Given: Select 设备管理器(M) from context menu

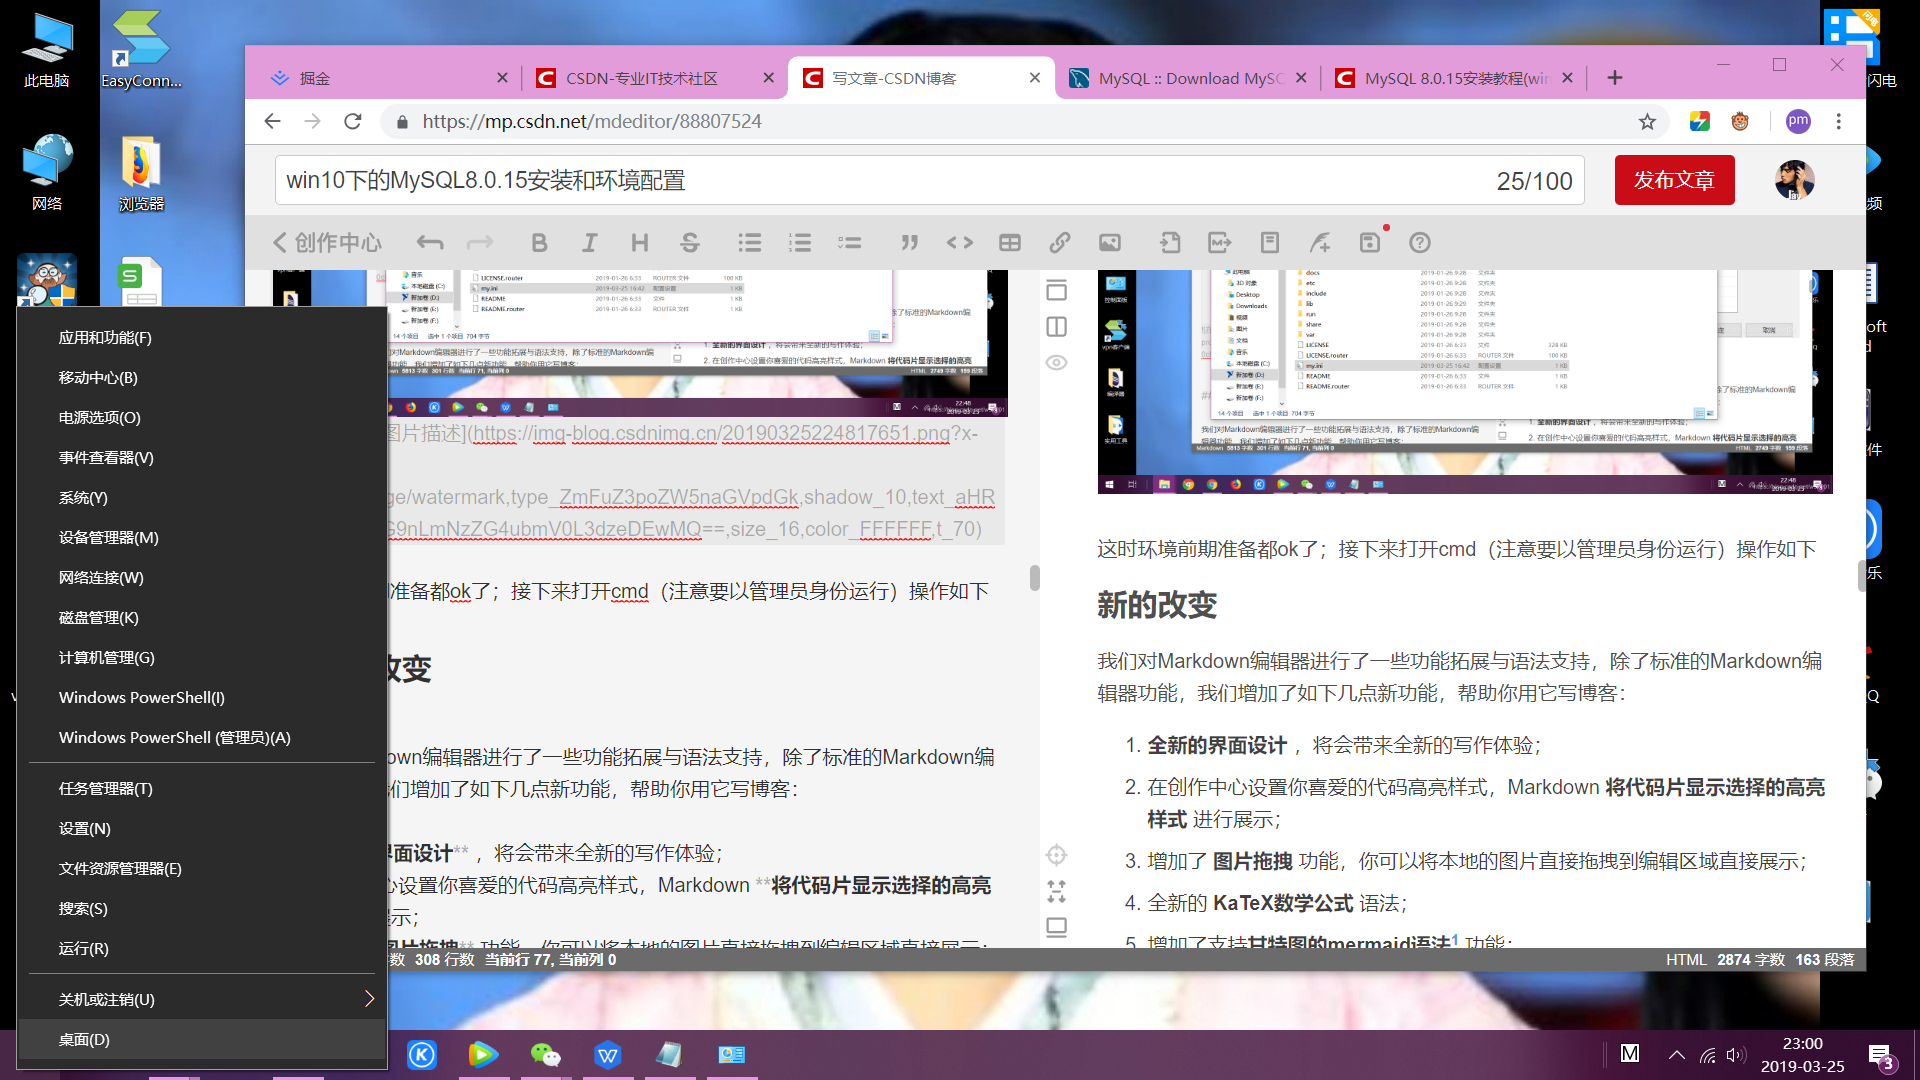Looking at the screenshot, I should pyautogui.click(x=108, y=537).
